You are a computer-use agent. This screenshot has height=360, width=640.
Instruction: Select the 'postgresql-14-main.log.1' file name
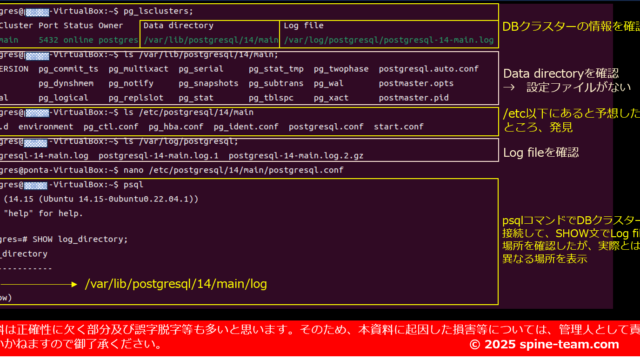point(158,156)
